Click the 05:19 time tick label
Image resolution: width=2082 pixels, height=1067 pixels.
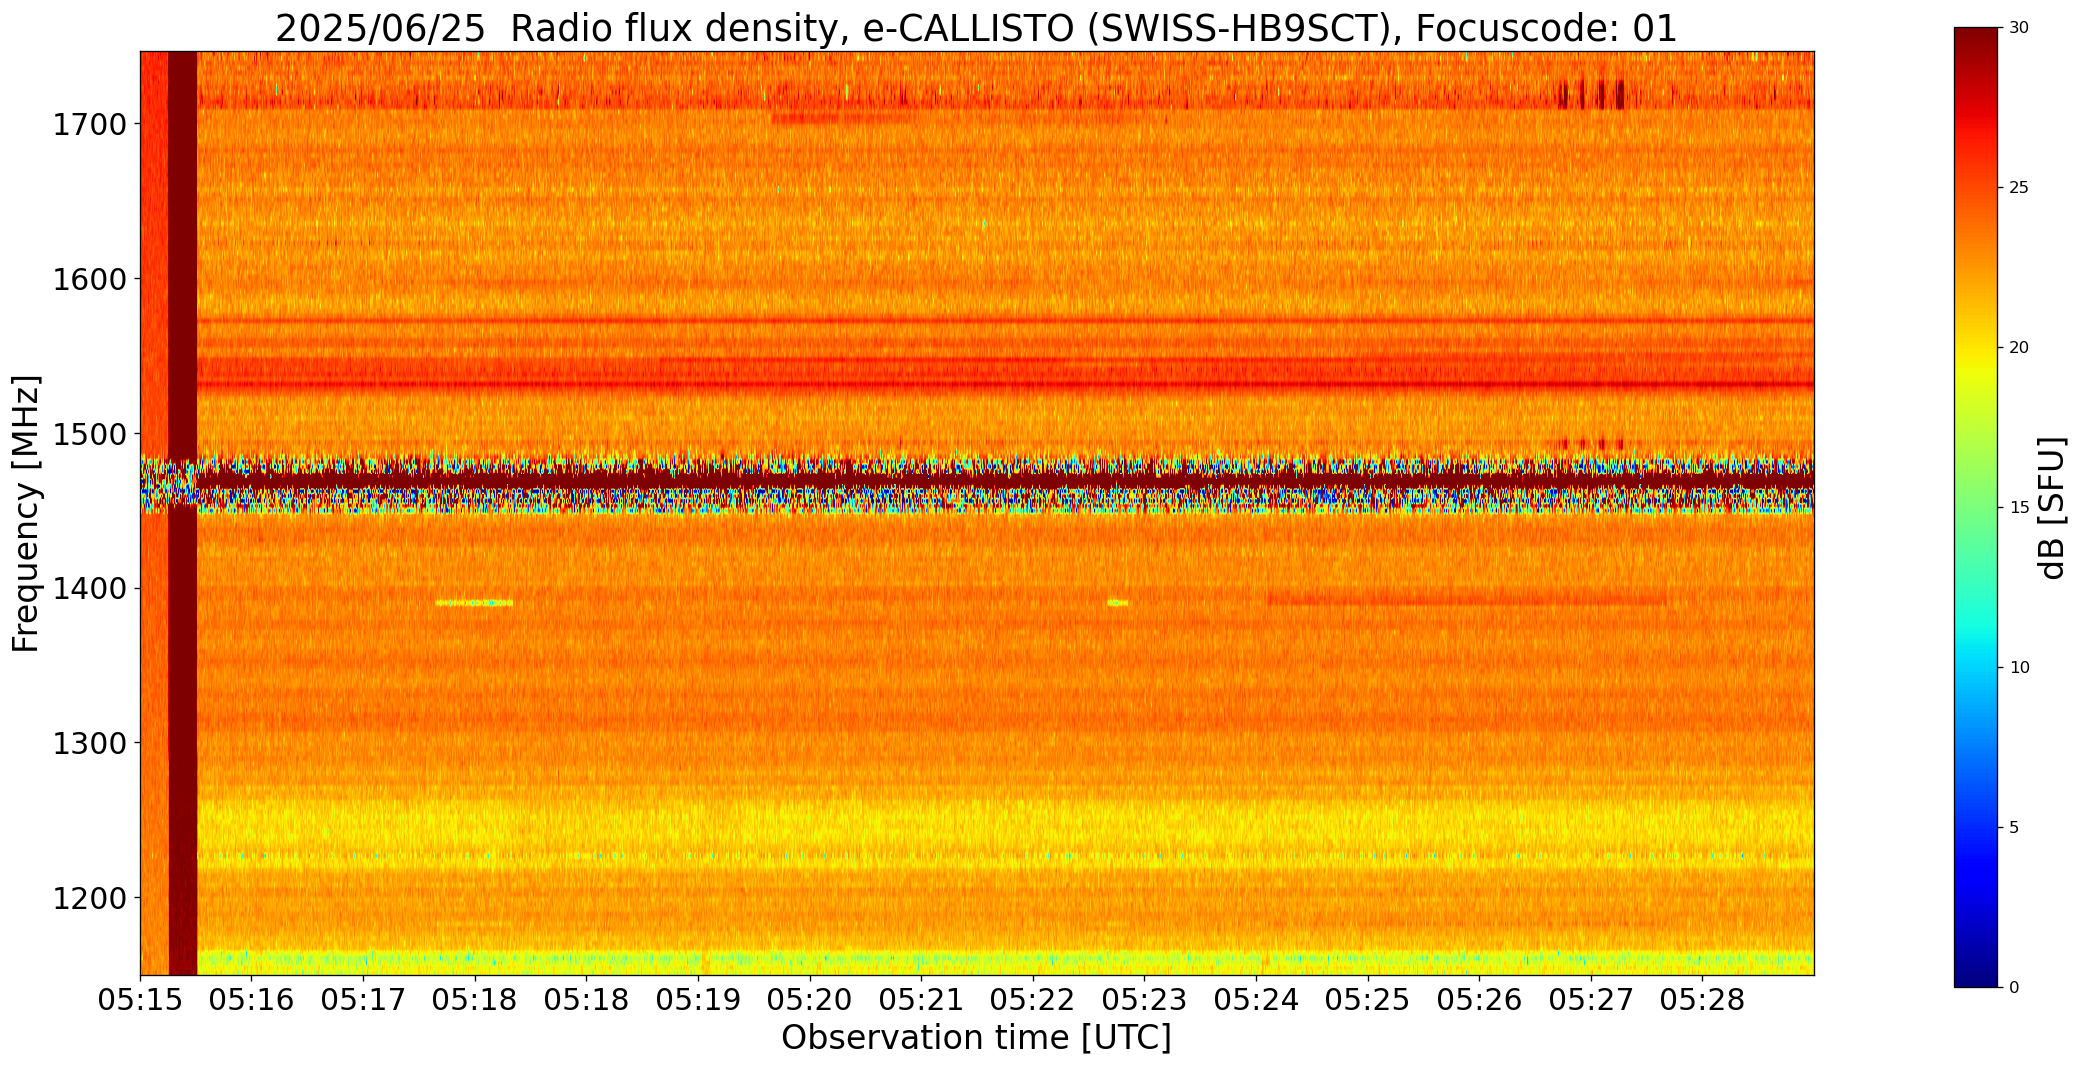click(698, 1000)
